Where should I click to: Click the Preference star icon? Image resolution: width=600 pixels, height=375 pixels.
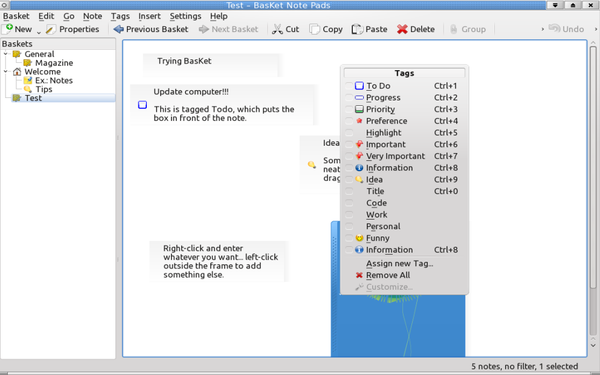[359, 121]
